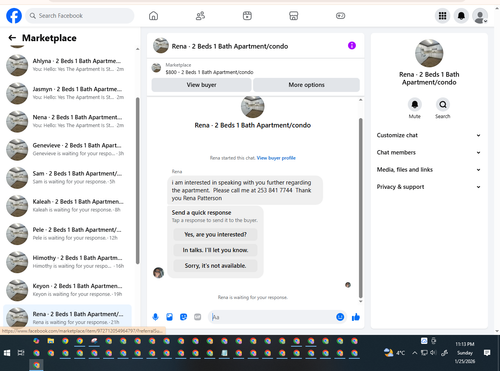Click Rena's large avatar in right panel
Viewport: 500px width, 371px height.
coord(429,53)
